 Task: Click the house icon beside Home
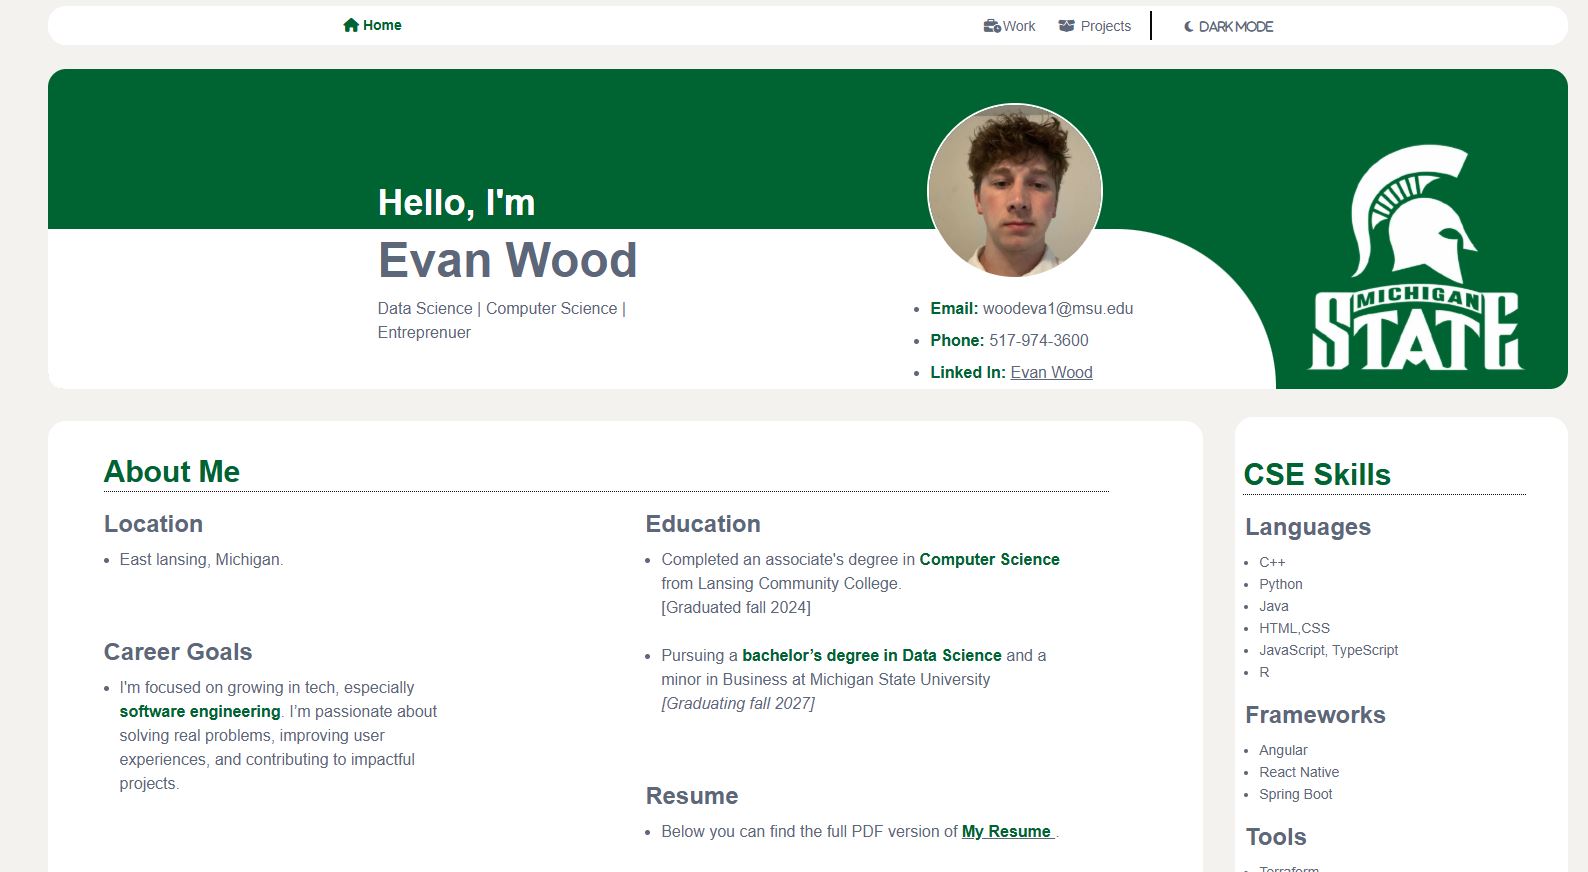(350, 26)
